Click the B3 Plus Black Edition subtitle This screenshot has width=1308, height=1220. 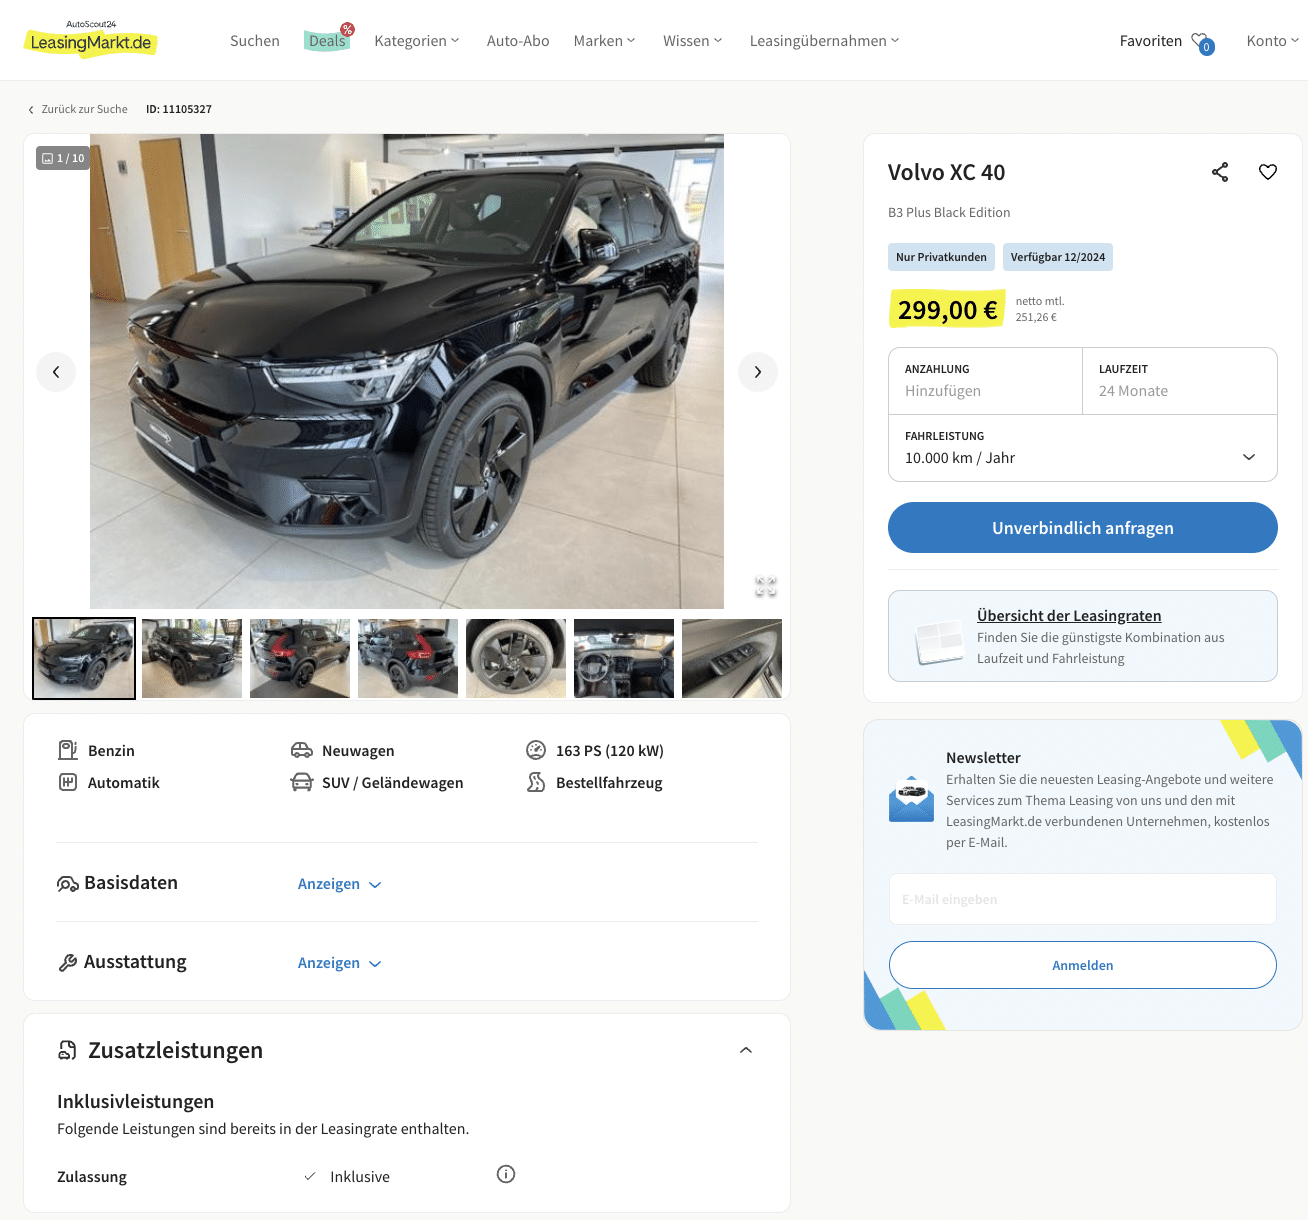pos(949,212)
